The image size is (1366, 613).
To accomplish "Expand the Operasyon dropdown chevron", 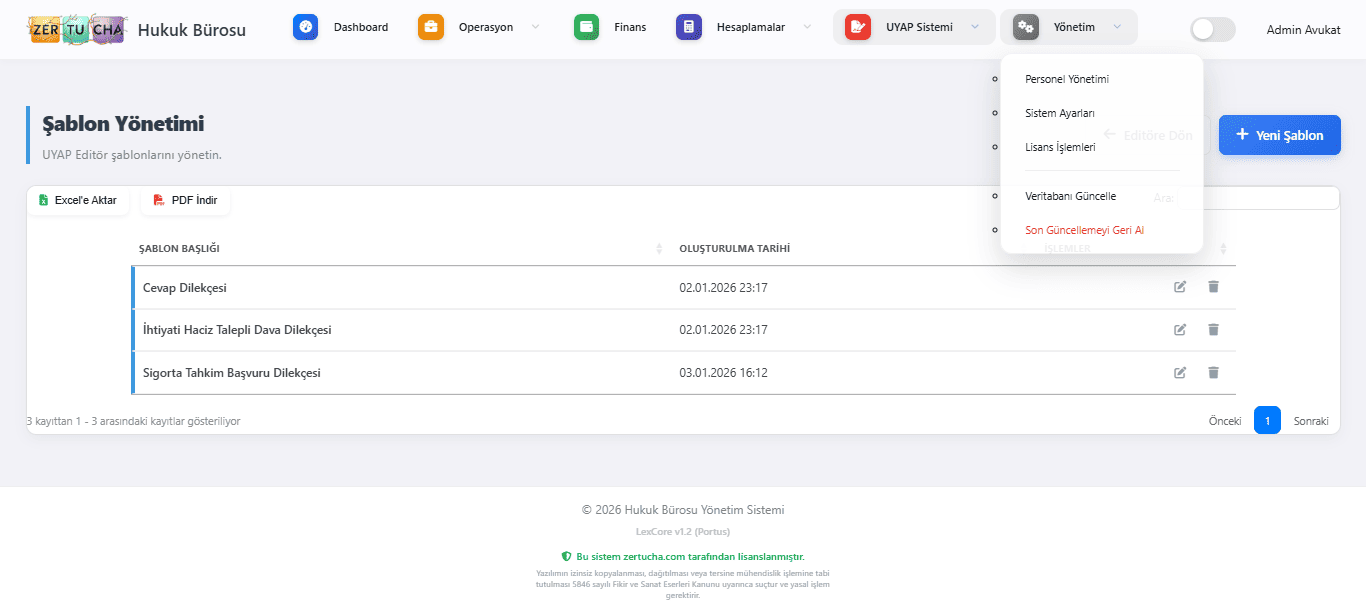I will coord(535,27).
